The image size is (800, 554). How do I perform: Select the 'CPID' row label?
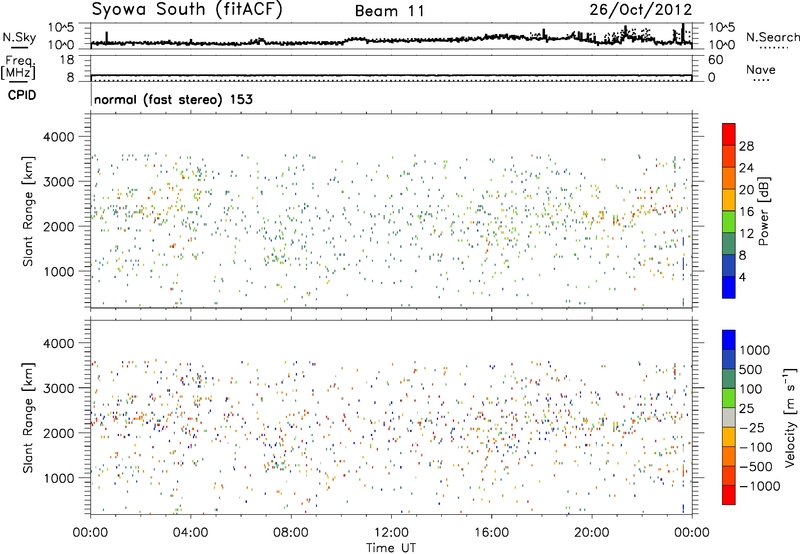coord(22,95)
